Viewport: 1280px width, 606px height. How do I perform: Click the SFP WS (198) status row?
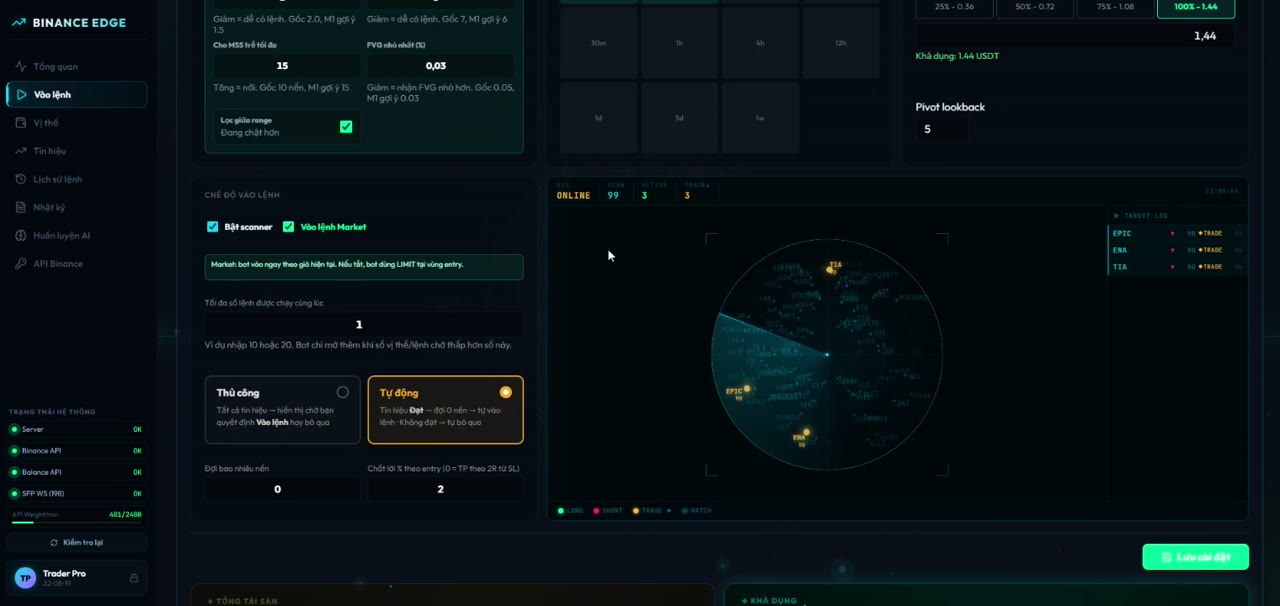(77, 493)
